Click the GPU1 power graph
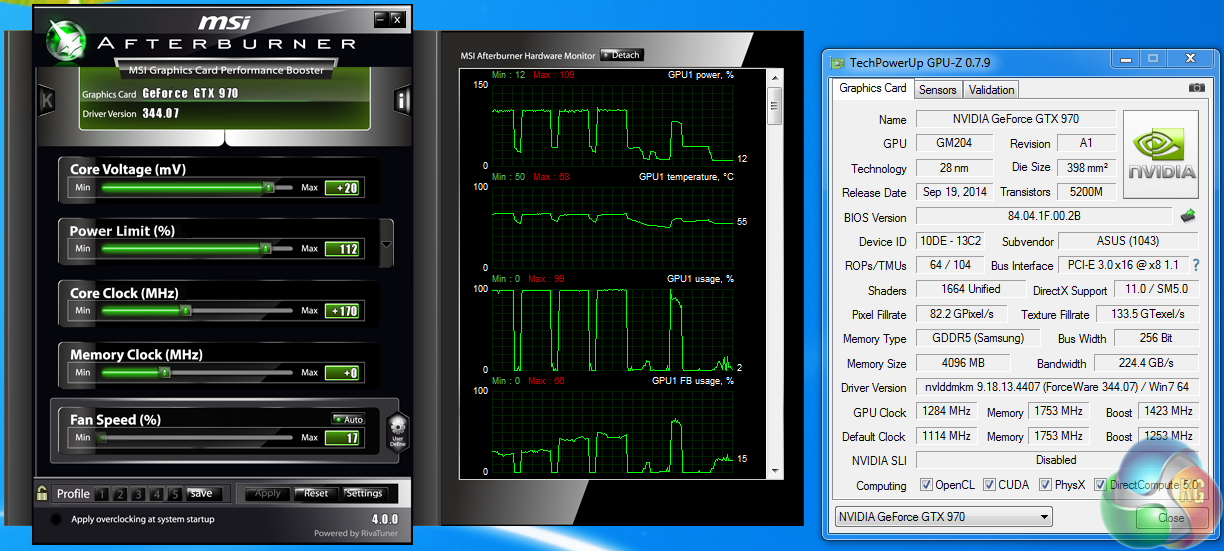 tap(612, 125)
